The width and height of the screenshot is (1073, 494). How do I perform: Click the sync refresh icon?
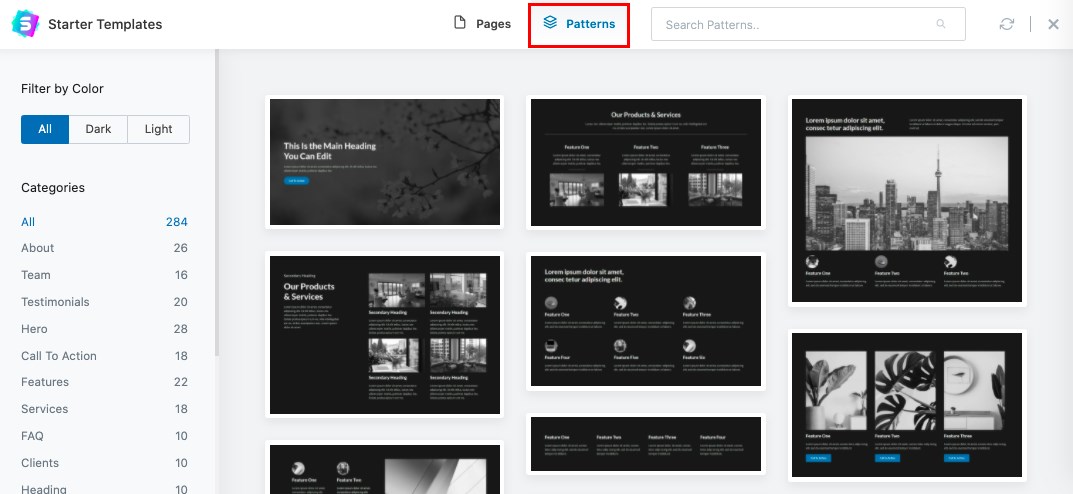[1007, 24]
